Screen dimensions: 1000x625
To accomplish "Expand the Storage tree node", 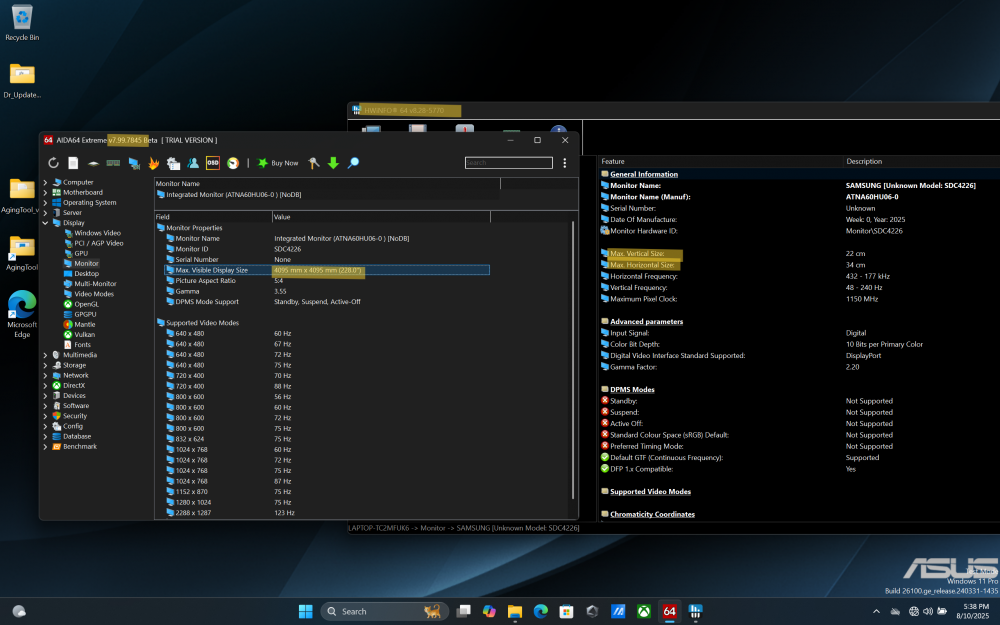I will click(x=45, y=365).
